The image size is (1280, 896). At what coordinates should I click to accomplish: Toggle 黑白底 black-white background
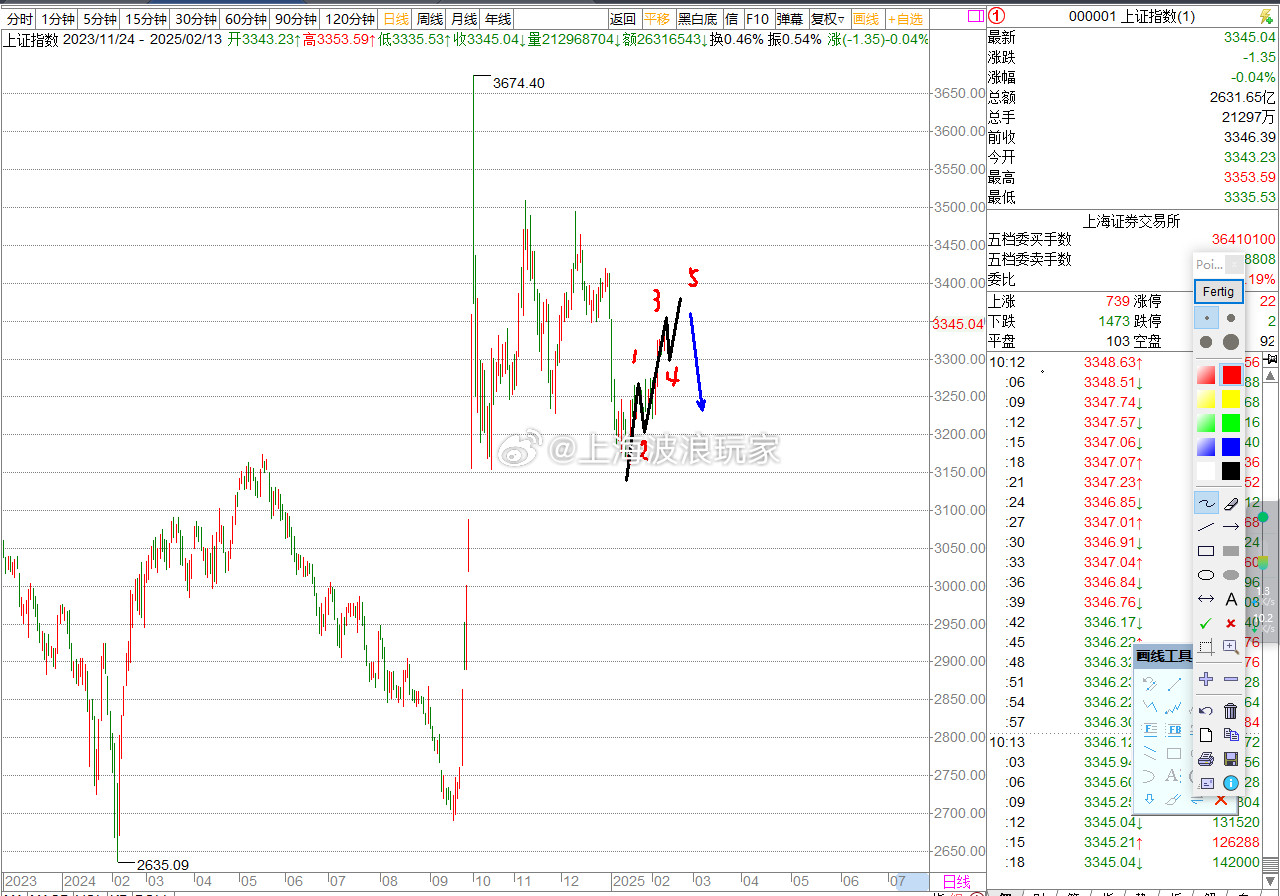pos(697,19)
